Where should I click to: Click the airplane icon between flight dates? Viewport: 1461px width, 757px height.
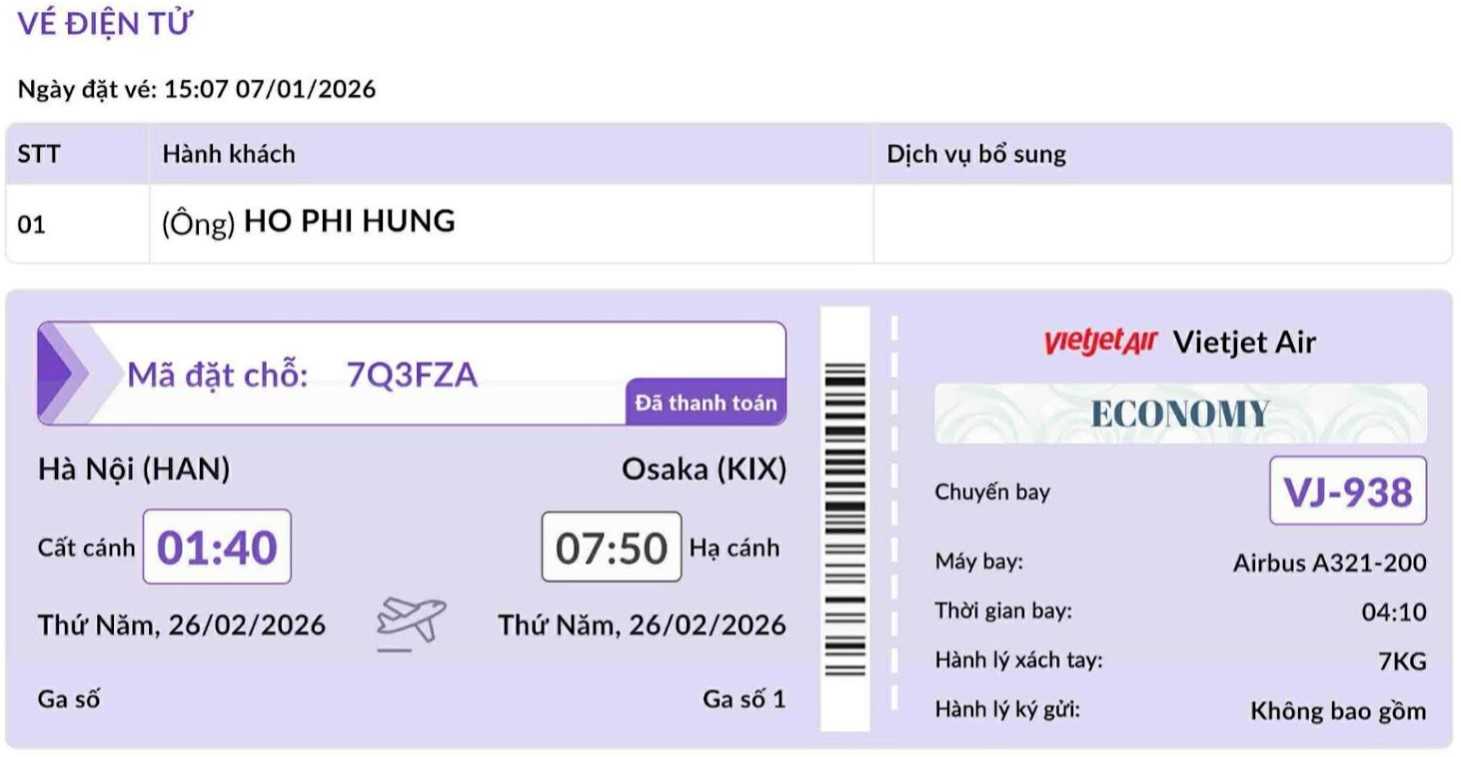(x=410, y=623)
